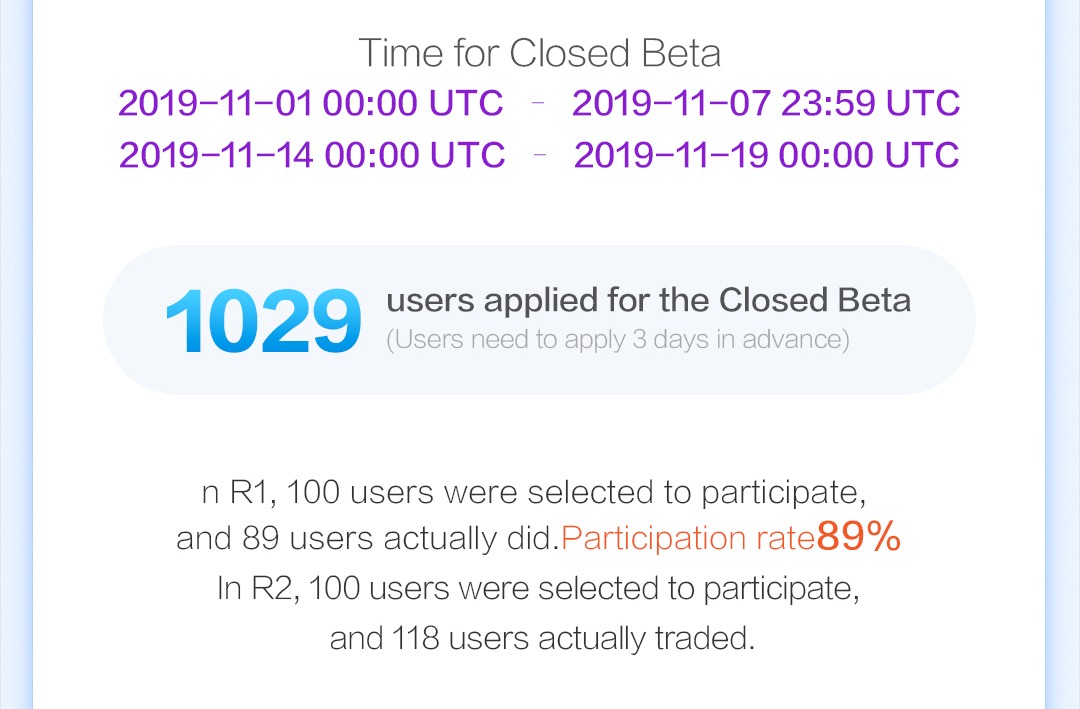Click "and 89 users actually did" text
This screenshot has height=709, width=1080.
pyautogui.click(x=367, y=539)
